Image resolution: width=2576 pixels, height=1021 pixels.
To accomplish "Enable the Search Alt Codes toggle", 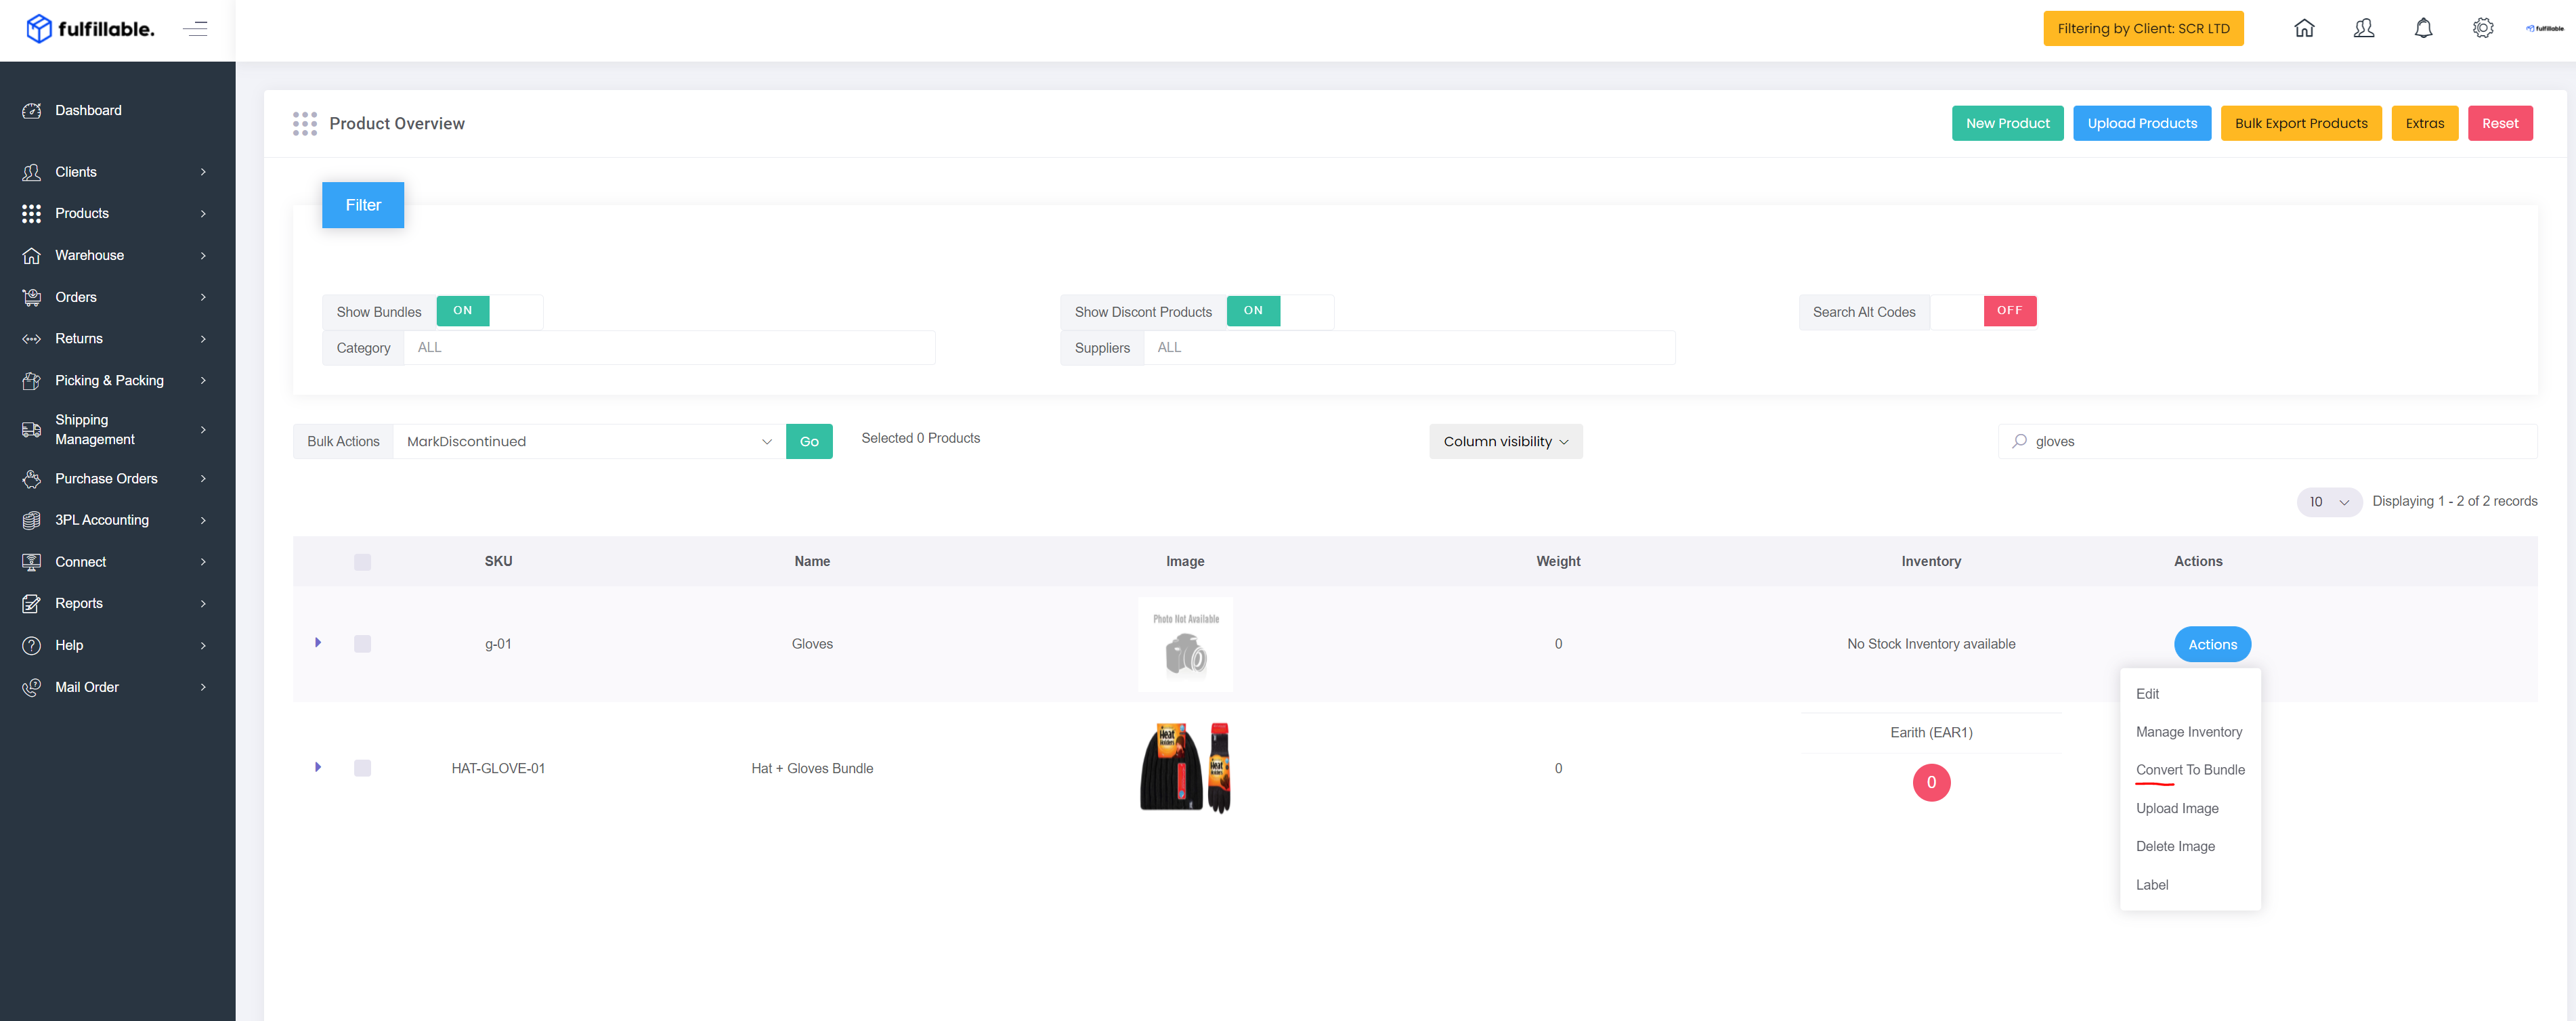I will (1983, 311).
